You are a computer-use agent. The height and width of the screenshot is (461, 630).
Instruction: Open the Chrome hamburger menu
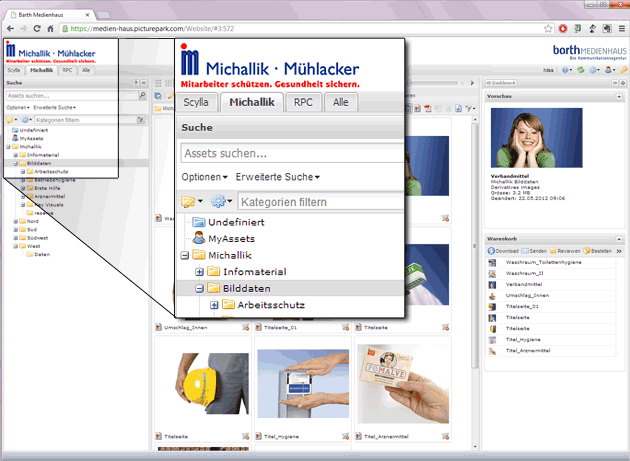[x=622, y=29]
